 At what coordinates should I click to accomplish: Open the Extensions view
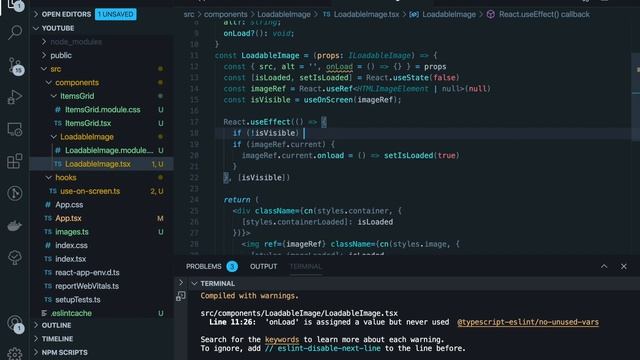[x=15, y=161]
